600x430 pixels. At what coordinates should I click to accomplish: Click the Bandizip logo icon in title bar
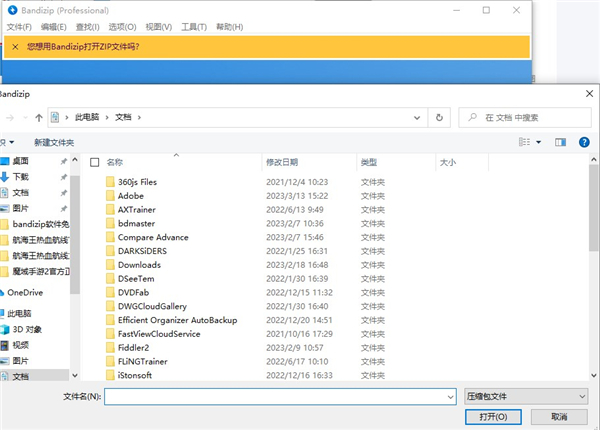[x=12, y=10]
